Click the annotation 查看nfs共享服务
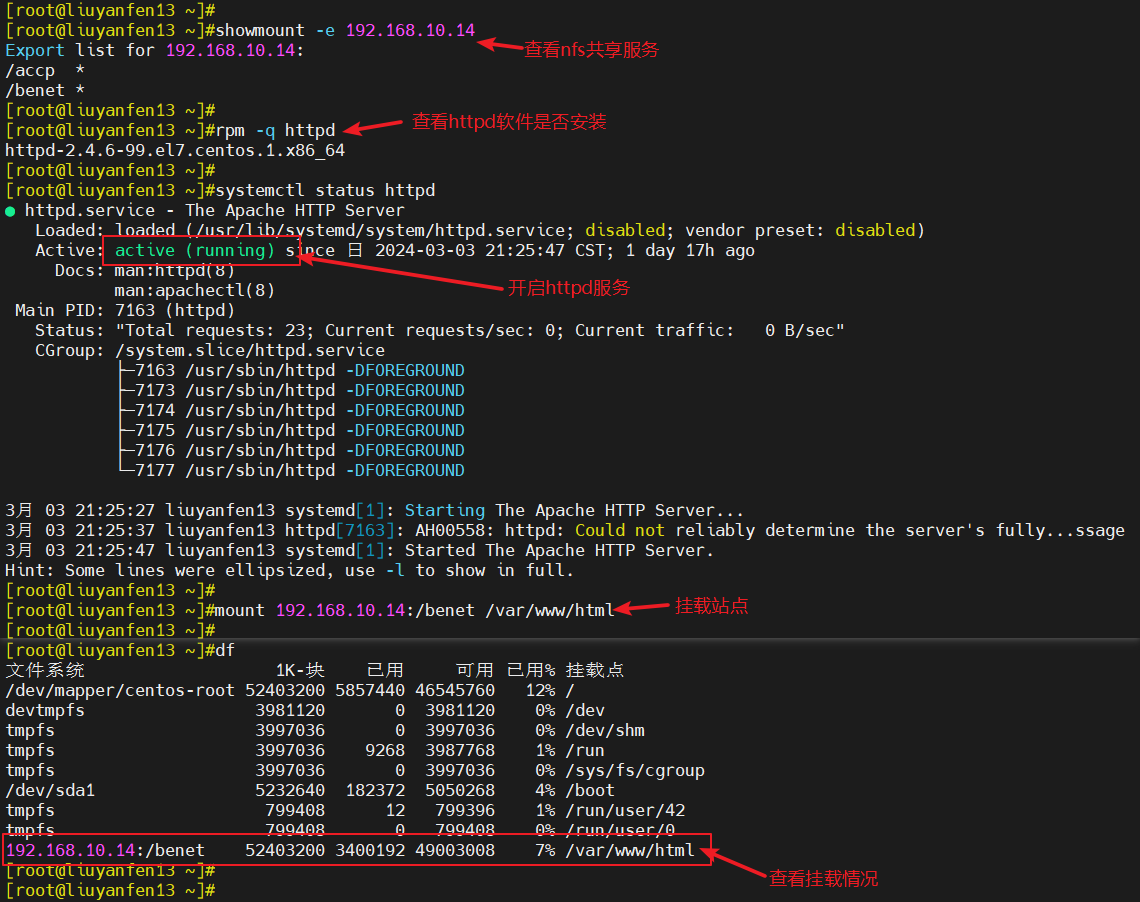The image size is (1140, 902). pyautogui.click(x=591, y=49)
